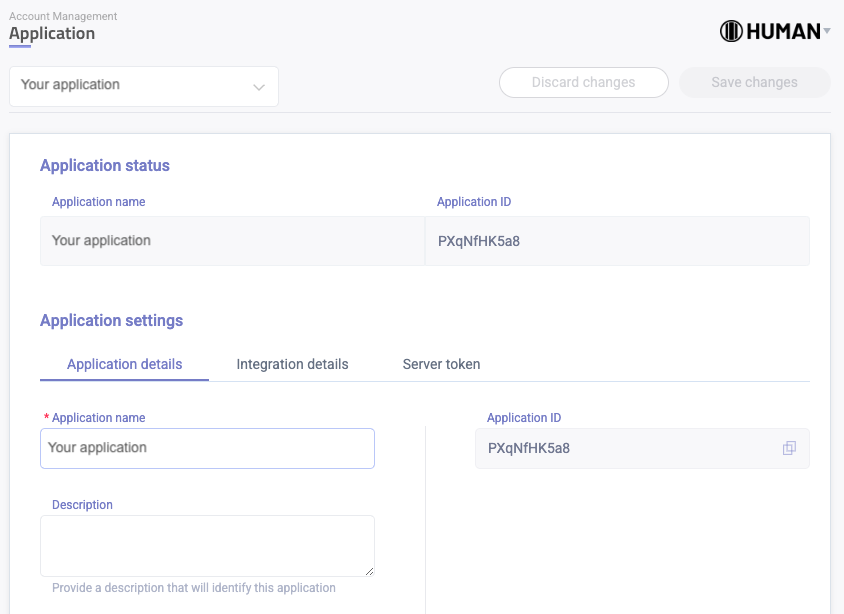This screenshot has height=614, width=844.
Task: Switch to the Integration details tab
Action: click(291, 364)
